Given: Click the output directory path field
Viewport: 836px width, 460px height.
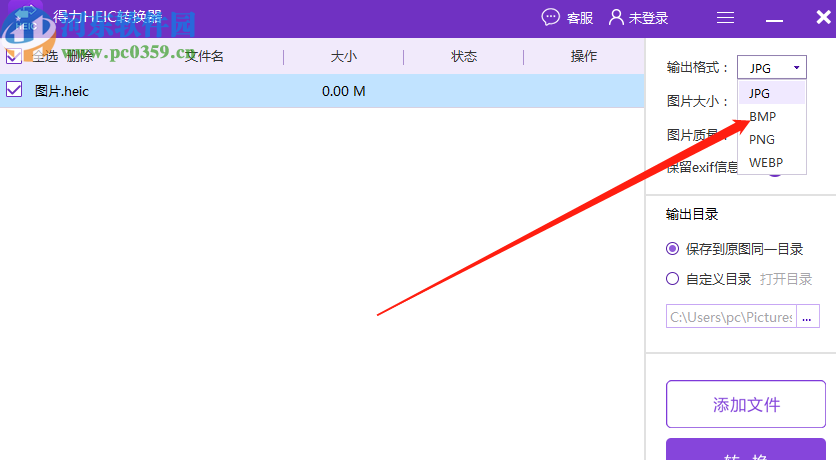Looking at the screenshot, I should click(x=731, y=317).
